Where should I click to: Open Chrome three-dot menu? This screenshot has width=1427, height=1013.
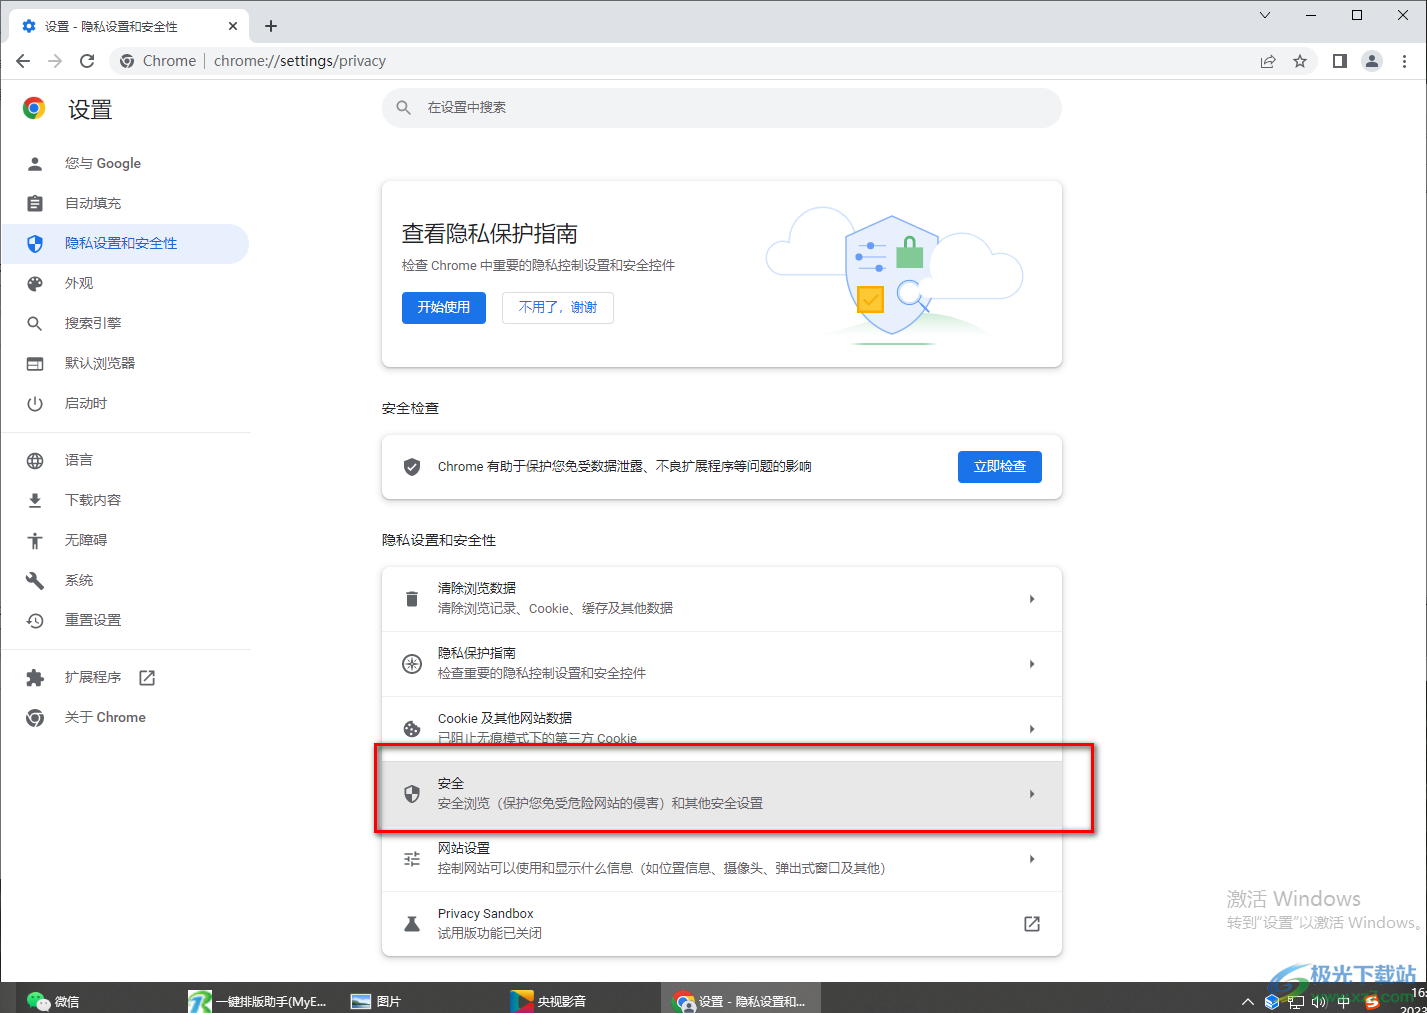pyautogui.click(x=1404, y=61)
